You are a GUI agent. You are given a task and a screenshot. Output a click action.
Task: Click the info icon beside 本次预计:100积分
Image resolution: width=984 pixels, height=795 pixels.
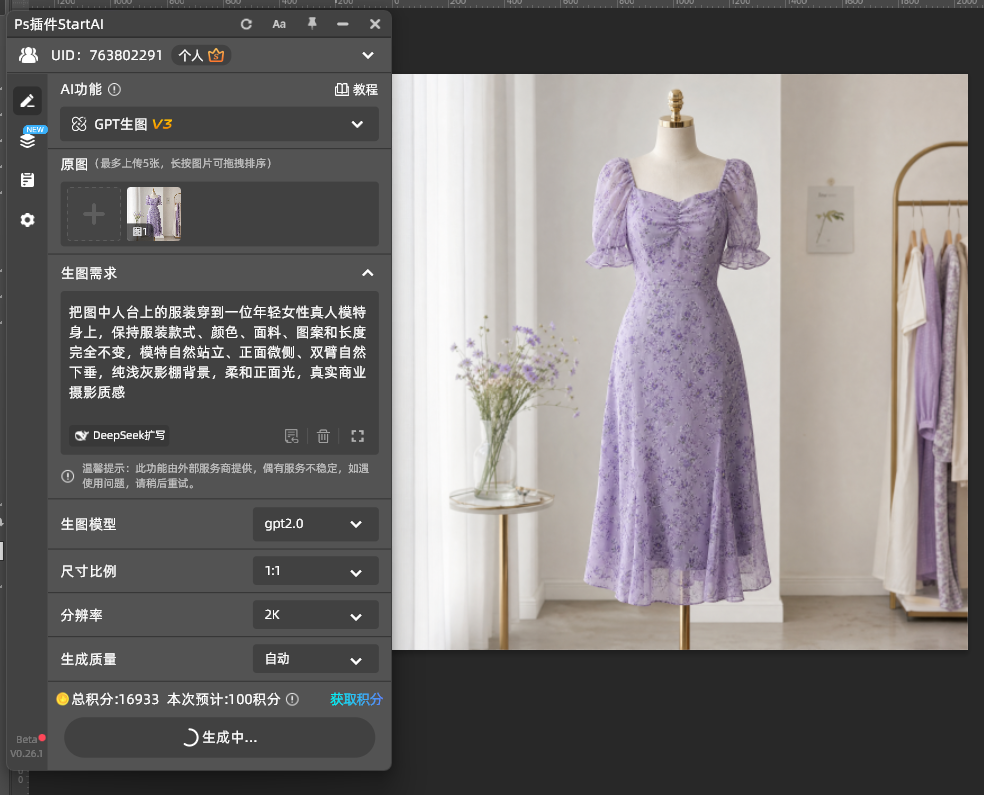tap(292, 700)
